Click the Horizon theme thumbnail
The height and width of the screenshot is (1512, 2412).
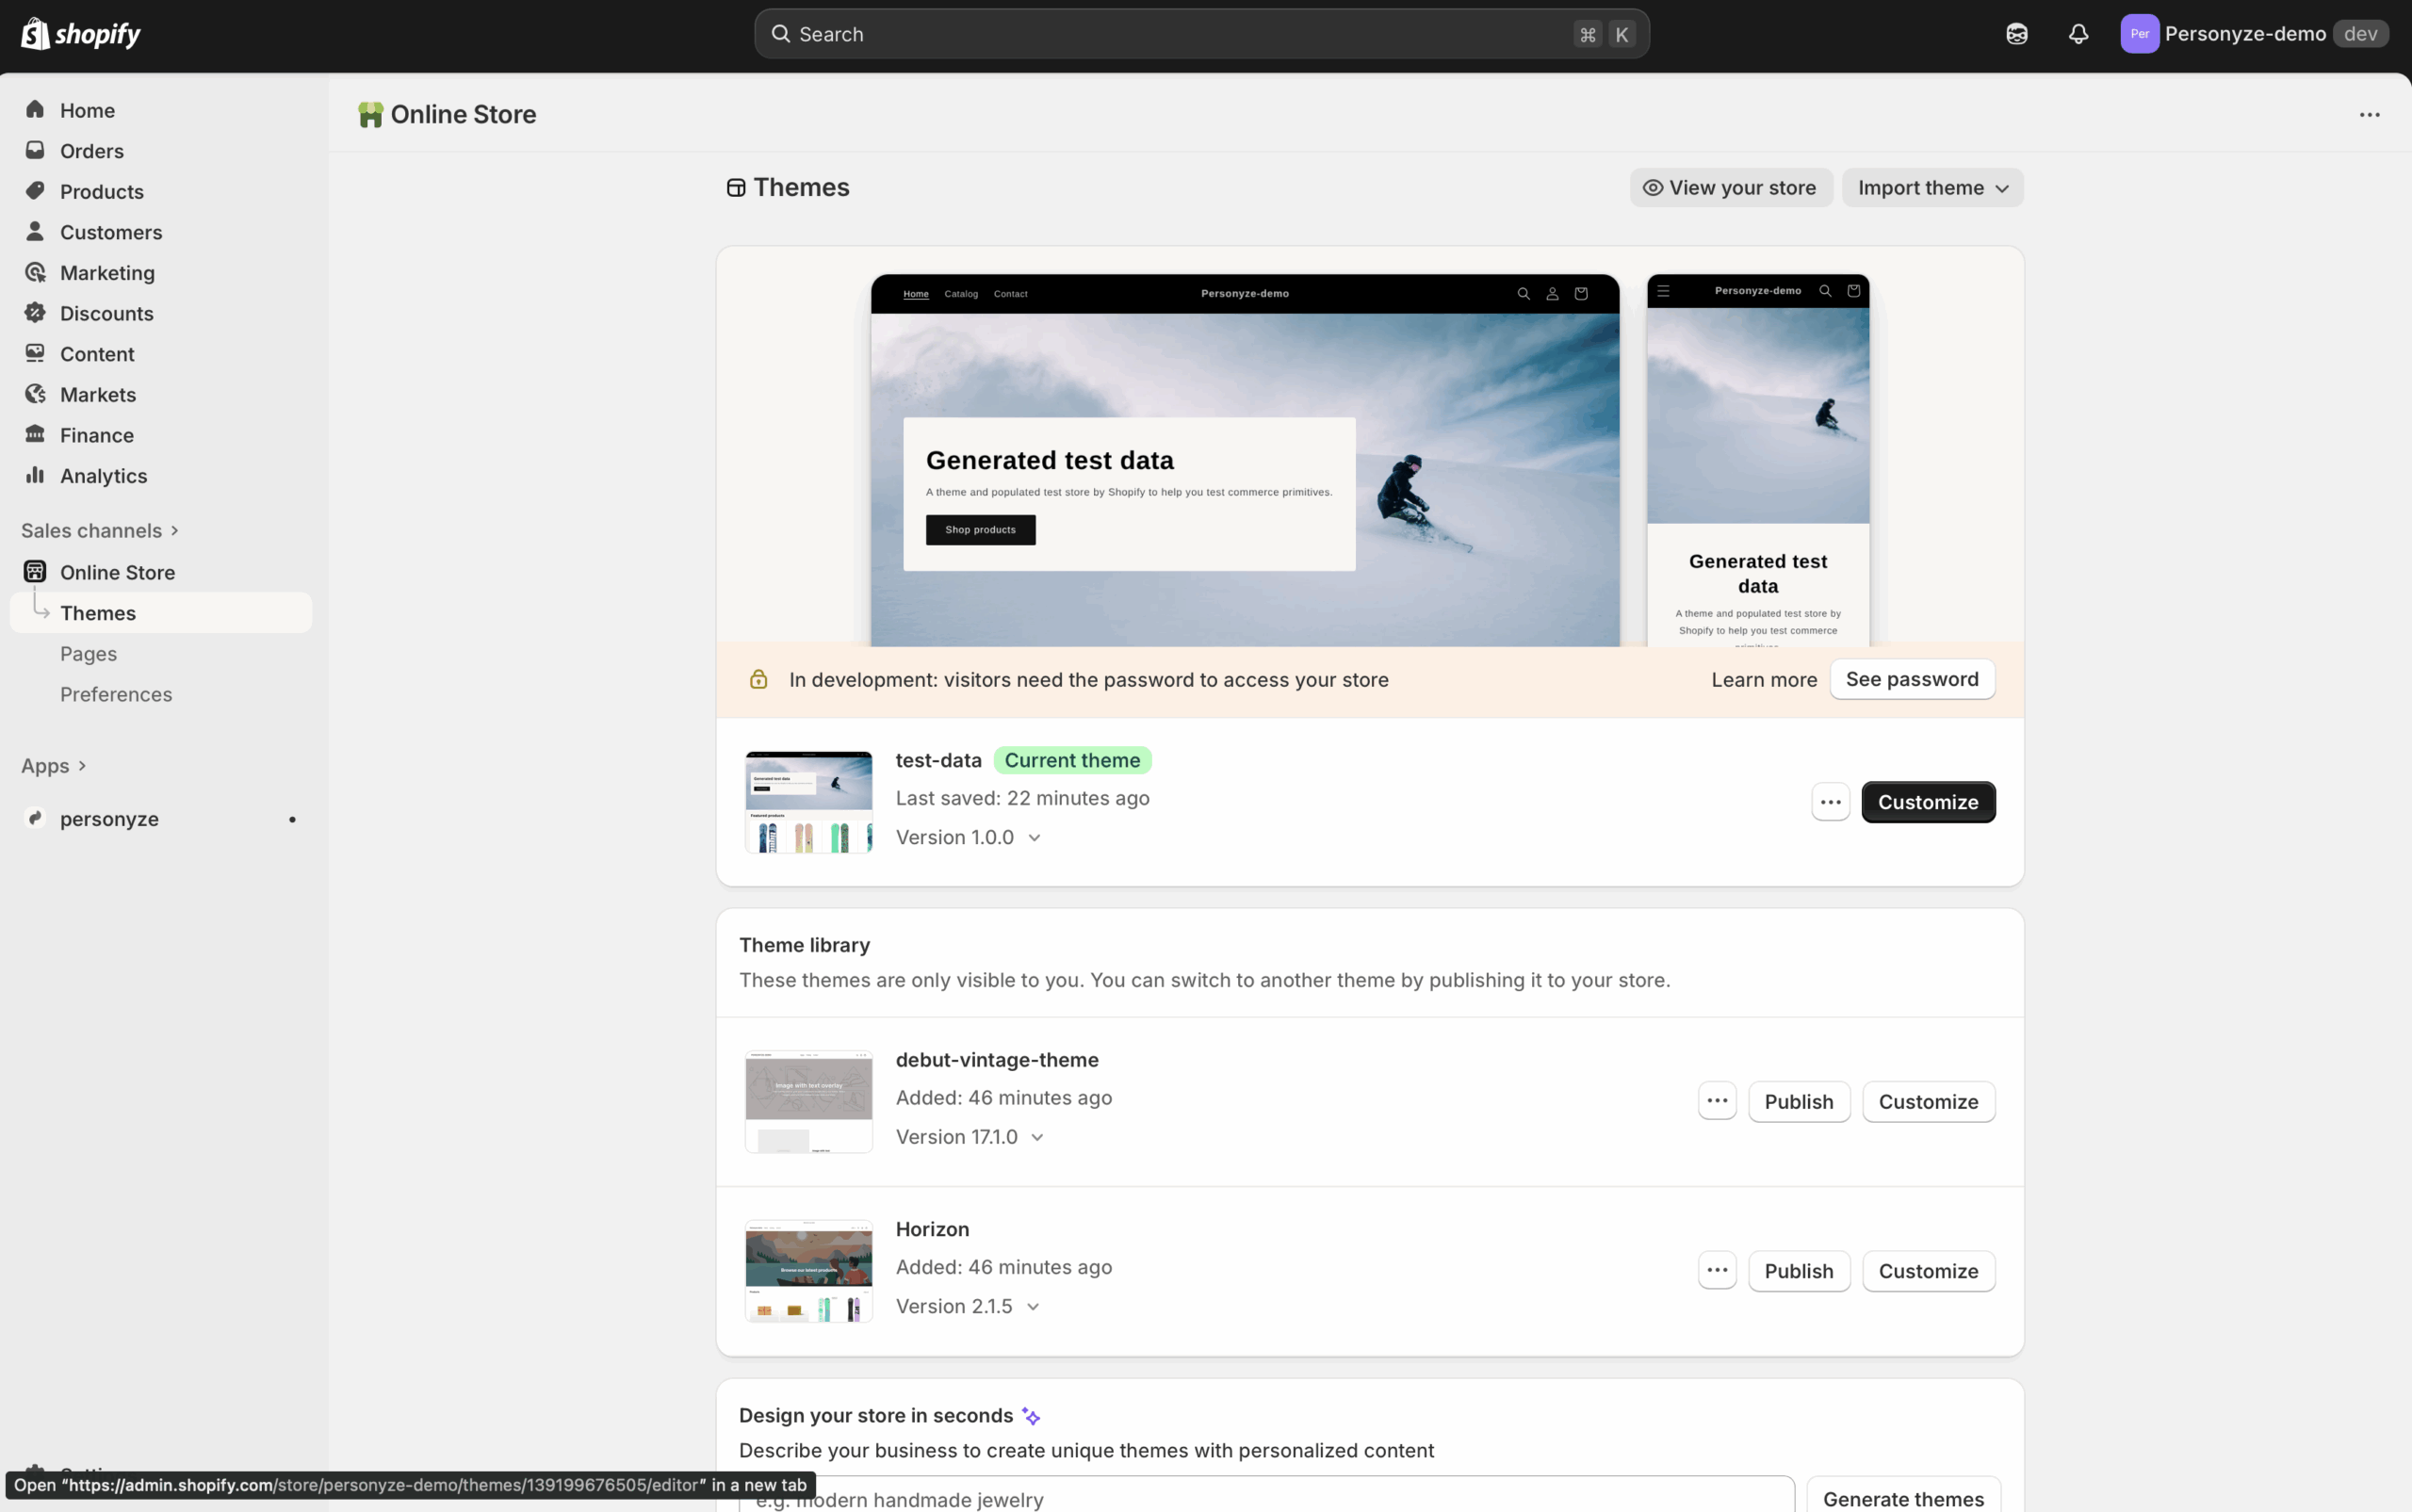[x=808, y=1270]
